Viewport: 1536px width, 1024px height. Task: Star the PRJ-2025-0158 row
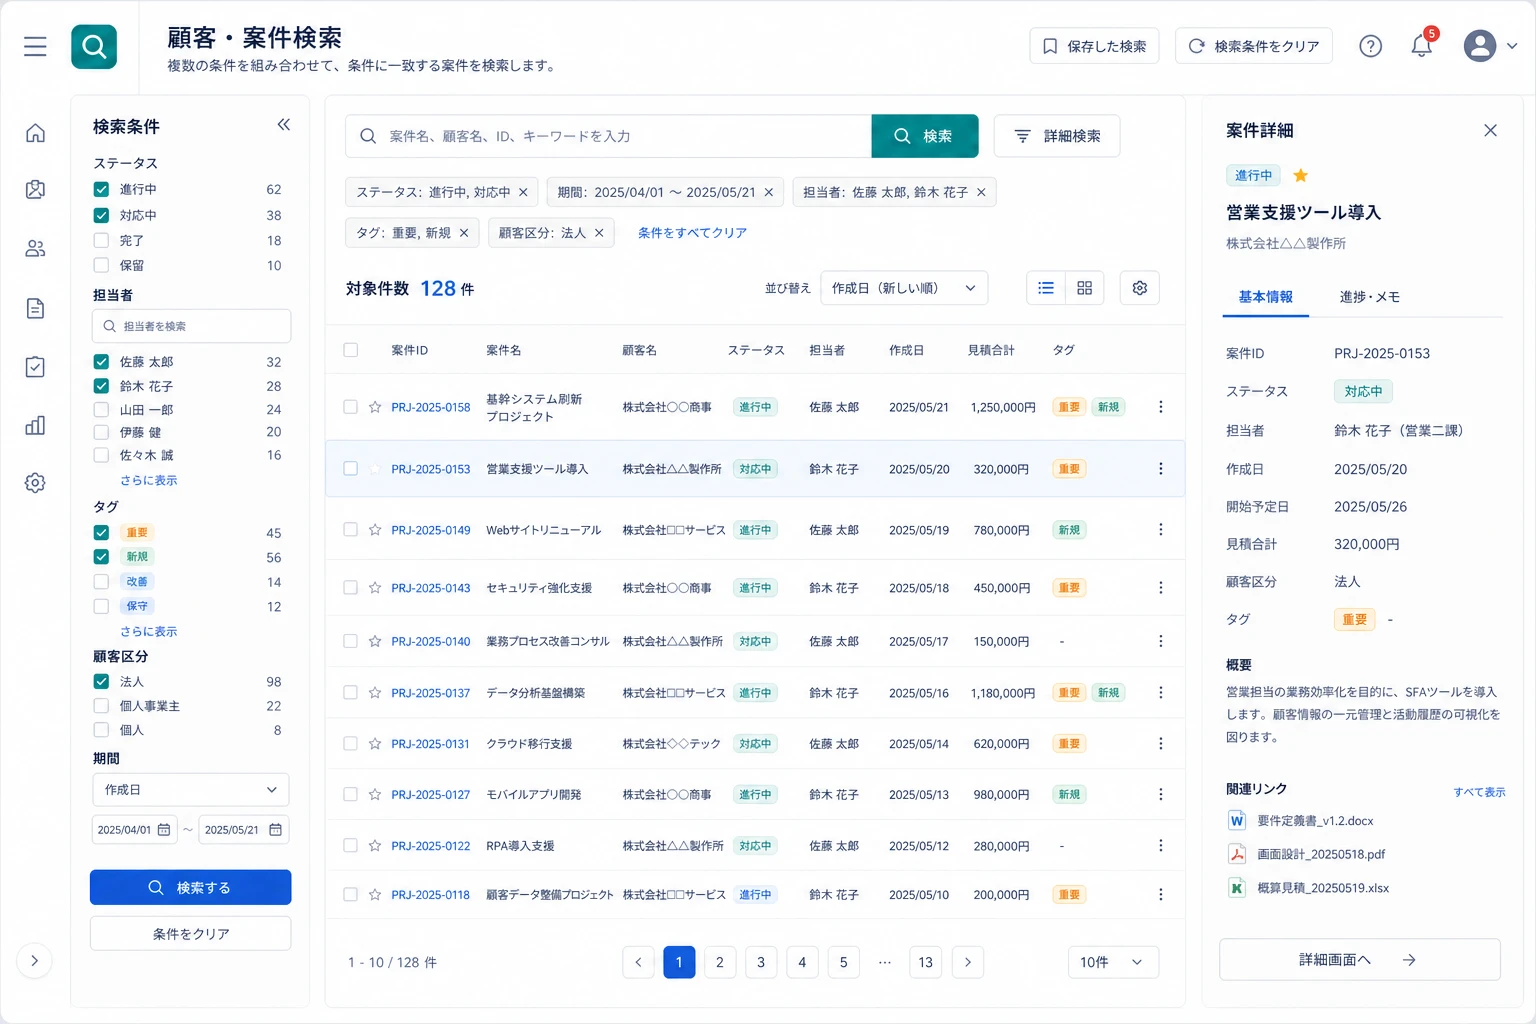click(x=375, y=407)
